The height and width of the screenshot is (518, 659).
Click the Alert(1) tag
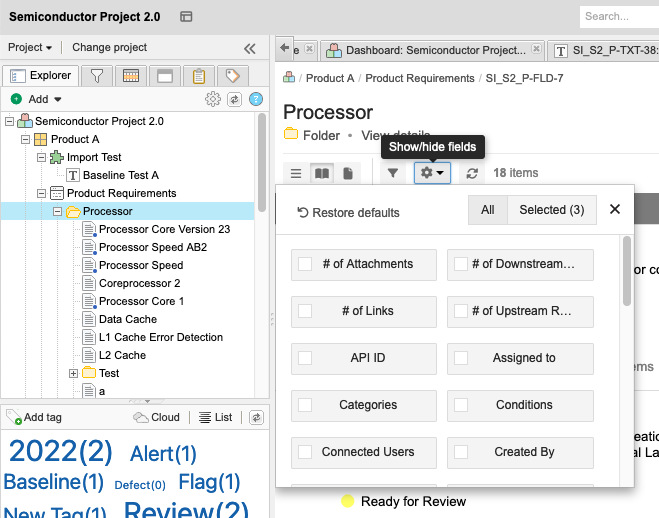163,454
